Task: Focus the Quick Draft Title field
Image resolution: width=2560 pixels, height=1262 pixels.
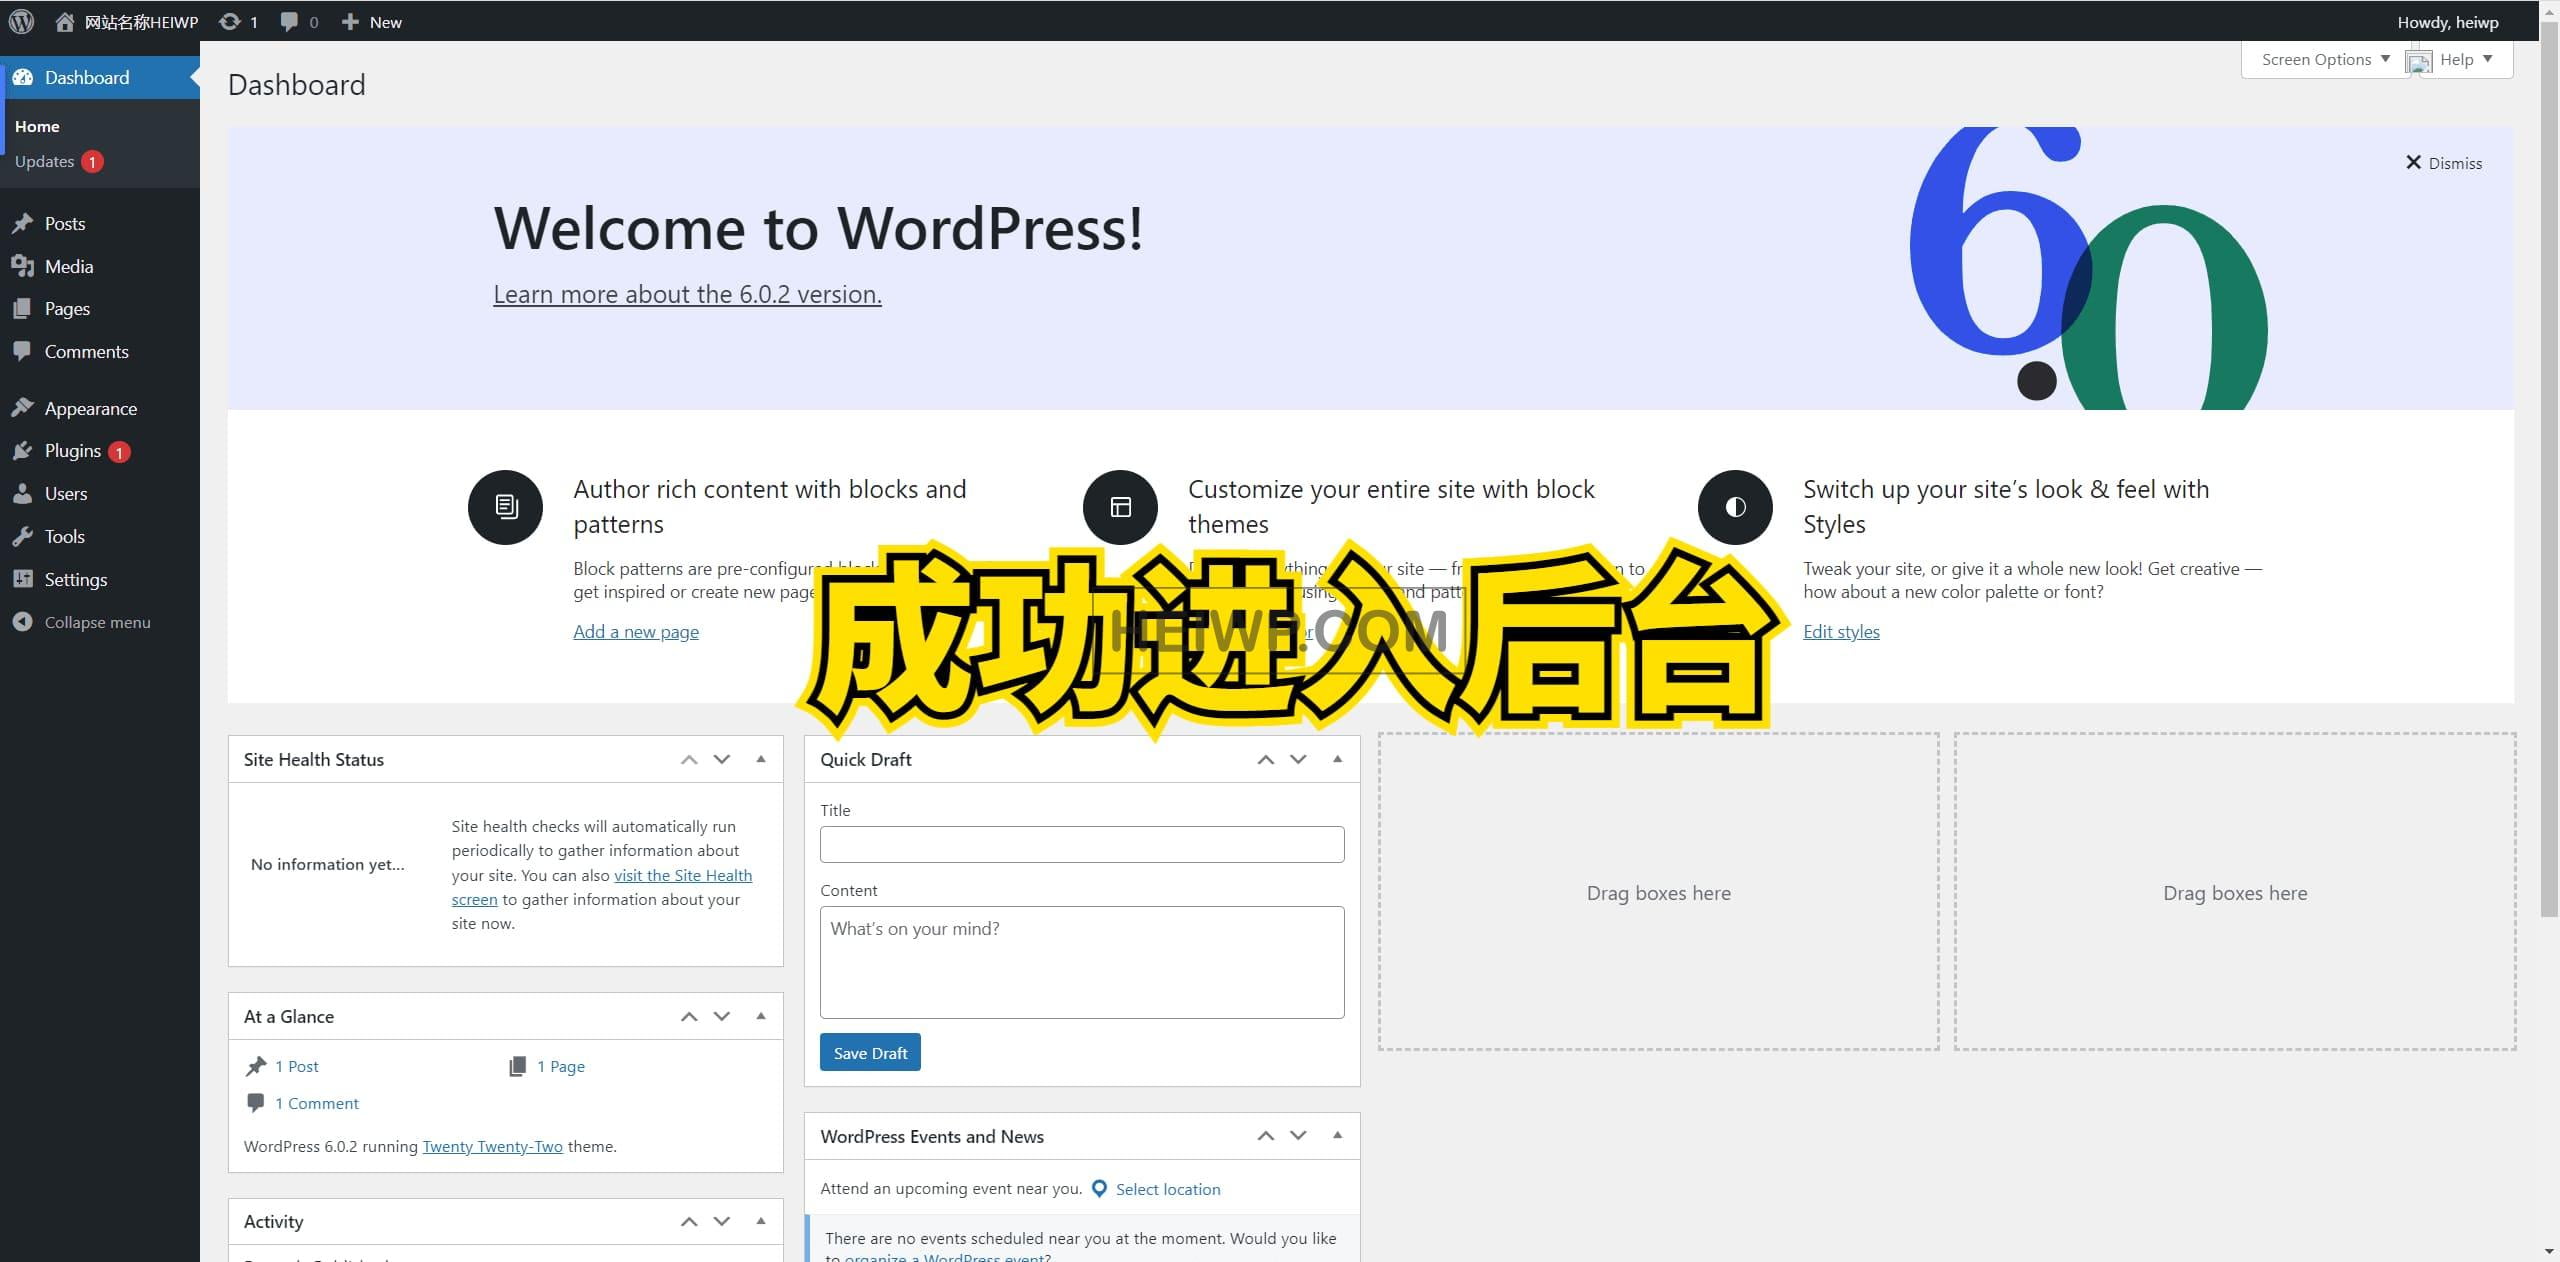Action: click(x=1082, y=844)
